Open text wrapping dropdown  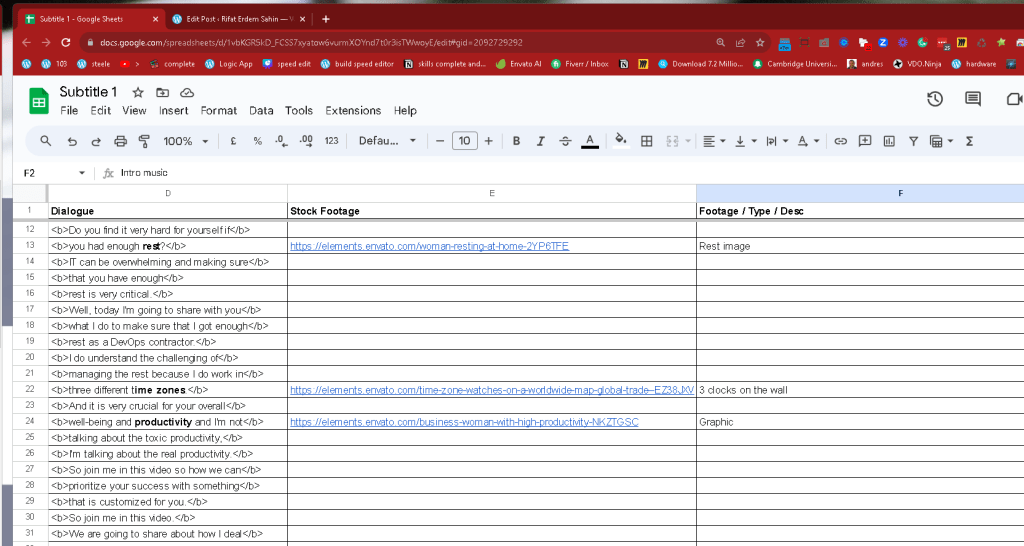776,141
